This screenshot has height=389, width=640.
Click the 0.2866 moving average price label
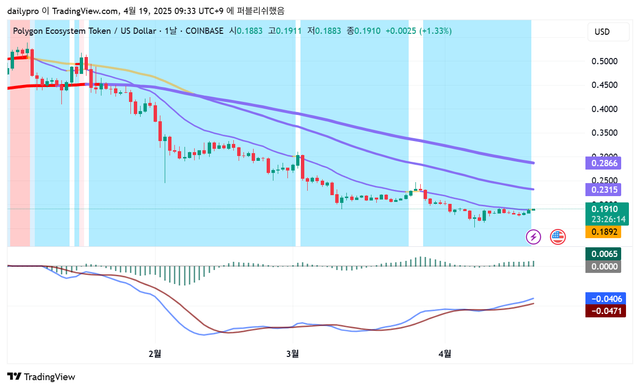click(603, 163)
